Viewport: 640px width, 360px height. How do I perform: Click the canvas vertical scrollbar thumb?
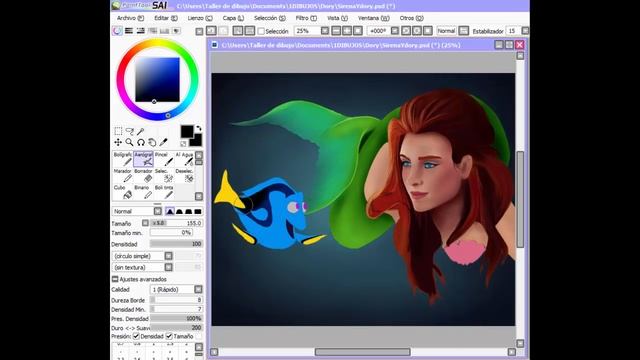[x=520, y=199]
